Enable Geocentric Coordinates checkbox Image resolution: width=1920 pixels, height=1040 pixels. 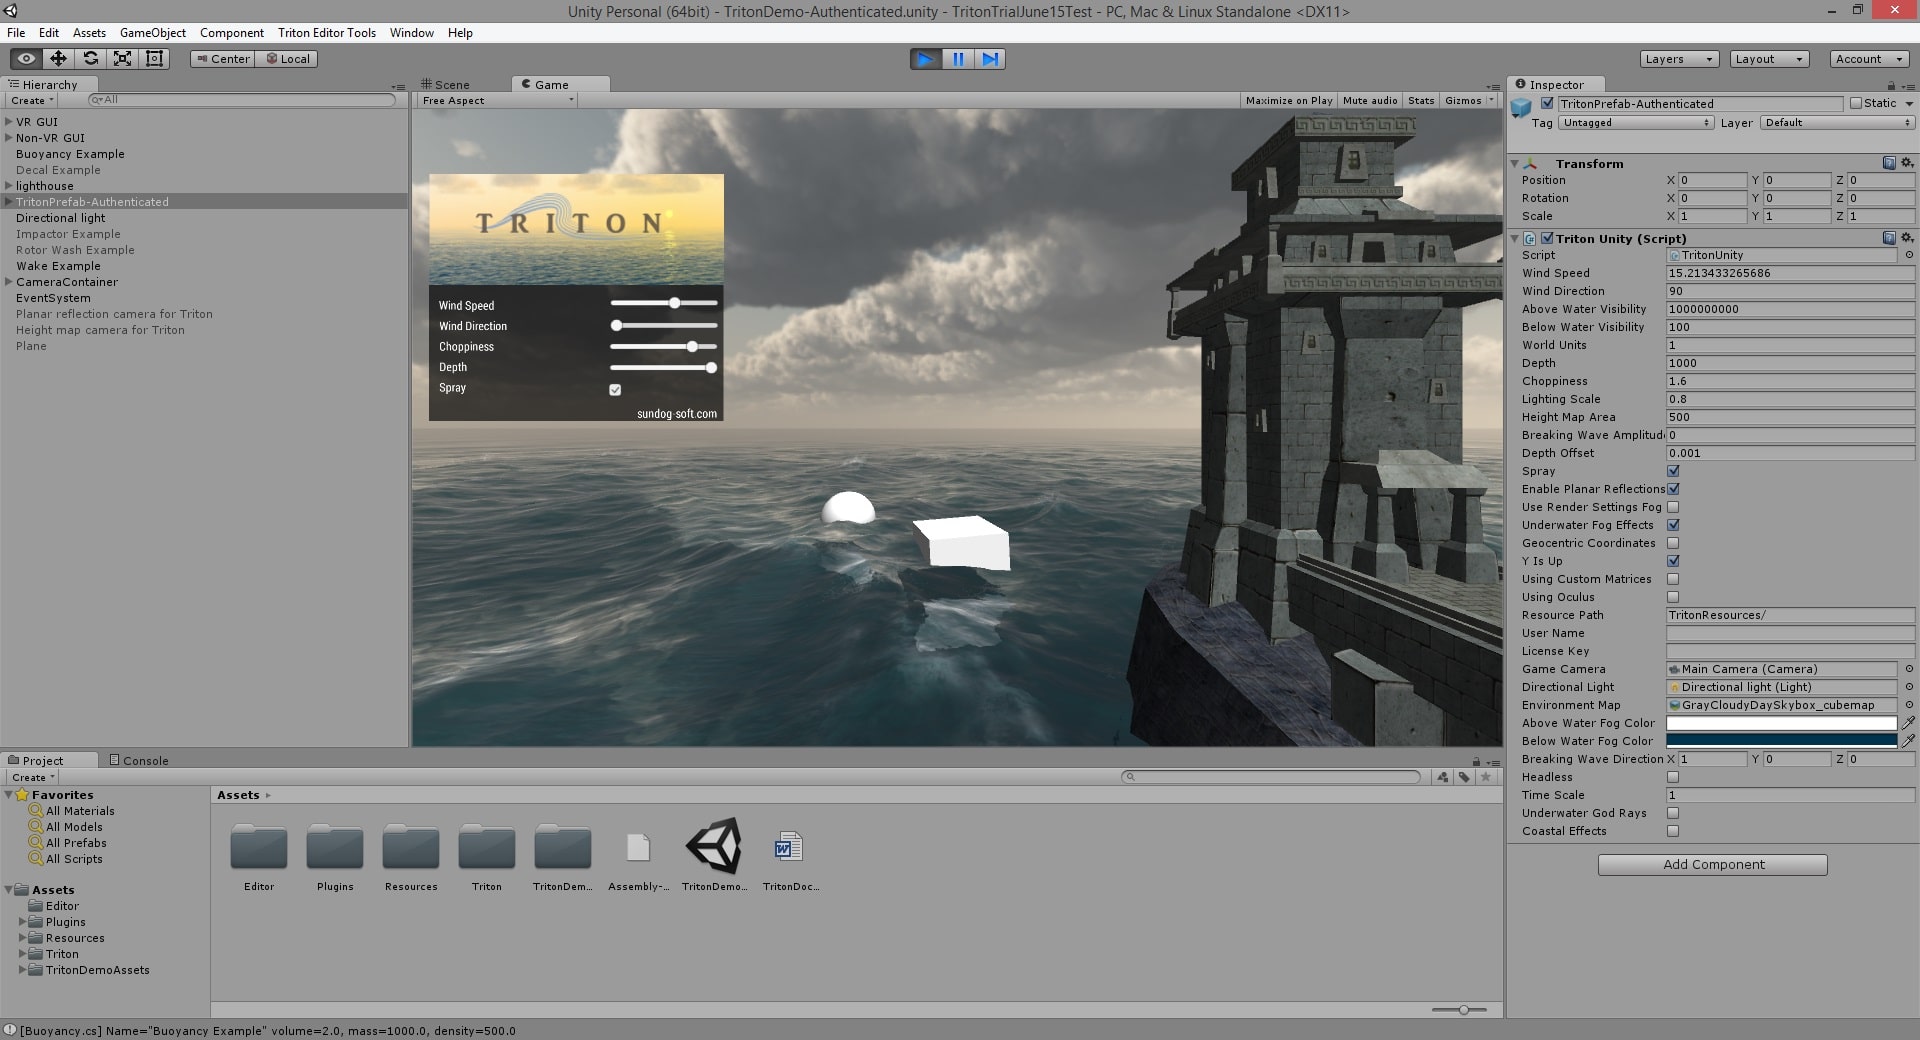(x=1673, y=543)
